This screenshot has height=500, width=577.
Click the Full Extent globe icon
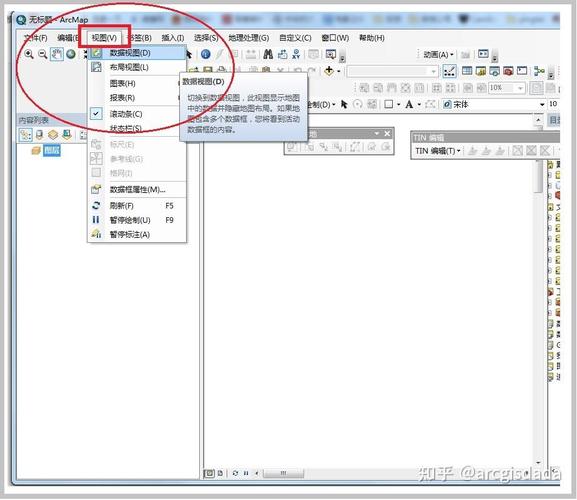click(x=71, y=54)
